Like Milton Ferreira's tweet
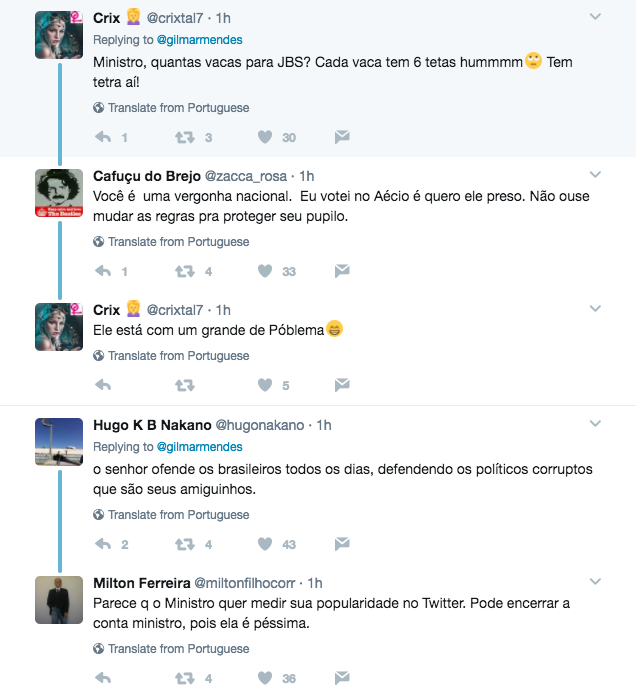 click(265, 678)
